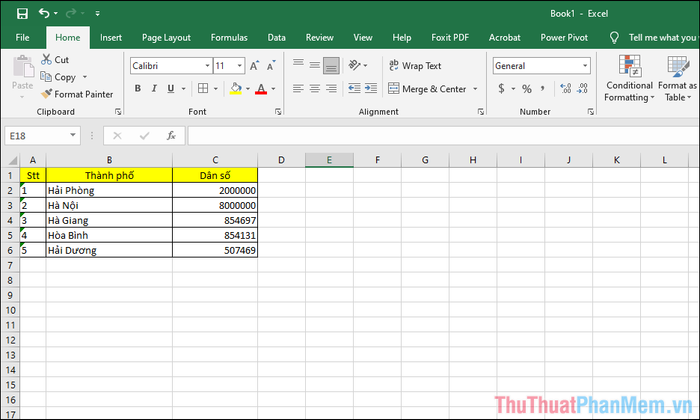
Task: Open Number format dialog launcher
Action: coord(591,112)
